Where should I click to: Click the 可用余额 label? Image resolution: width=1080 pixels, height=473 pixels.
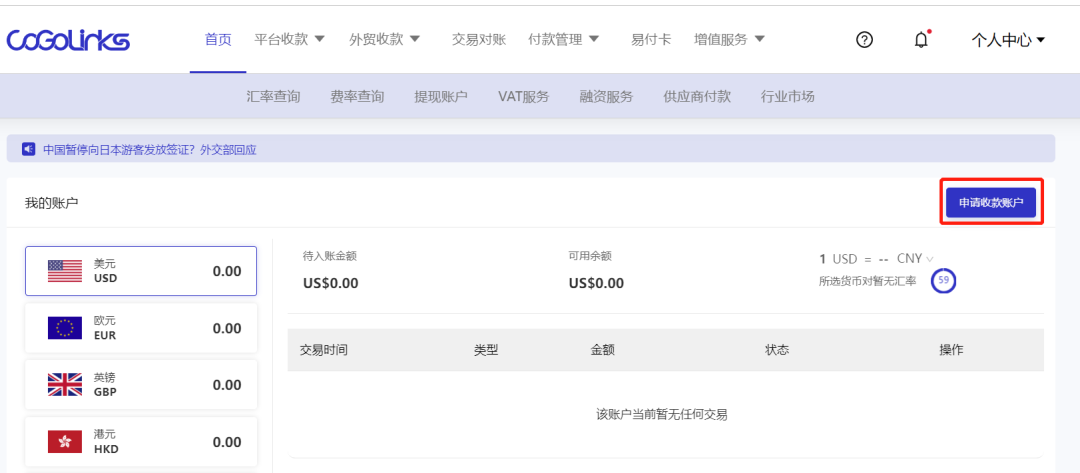[590, 256]
